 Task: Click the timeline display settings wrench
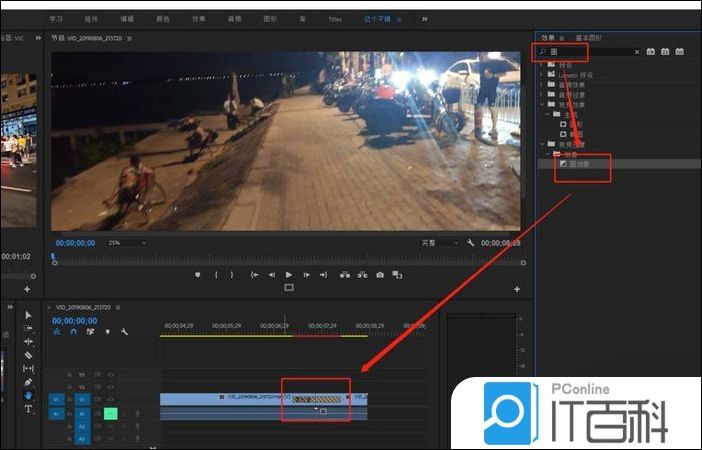click(124, 332)
